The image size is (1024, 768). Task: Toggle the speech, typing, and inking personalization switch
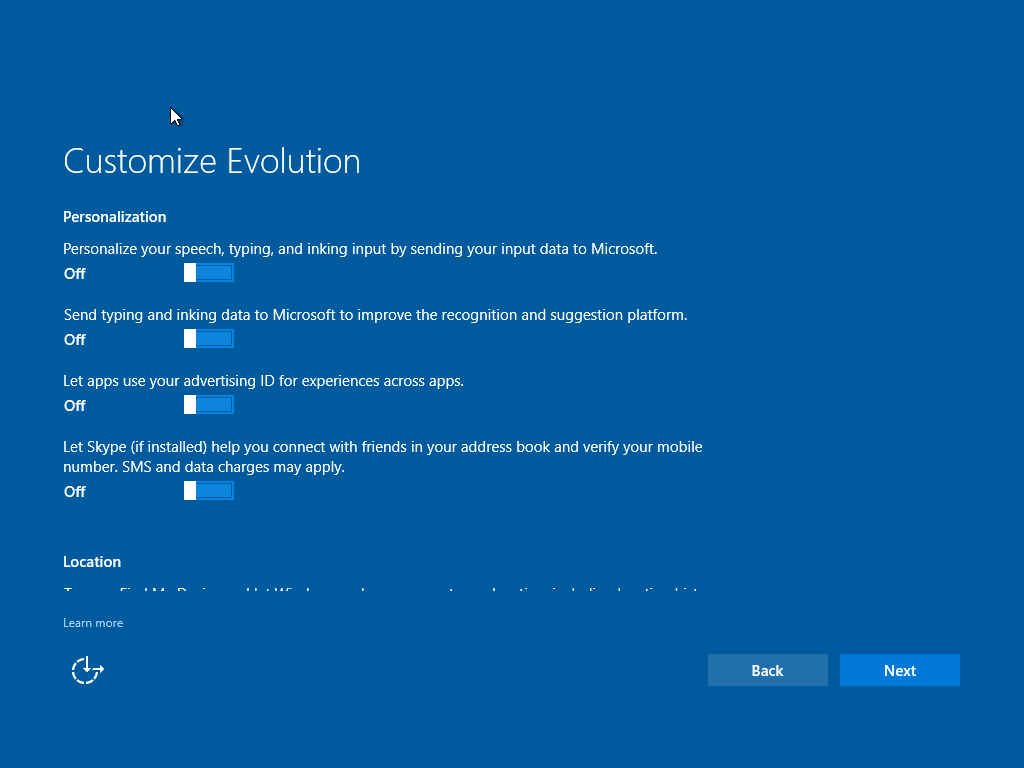click(x=209, y=273)
